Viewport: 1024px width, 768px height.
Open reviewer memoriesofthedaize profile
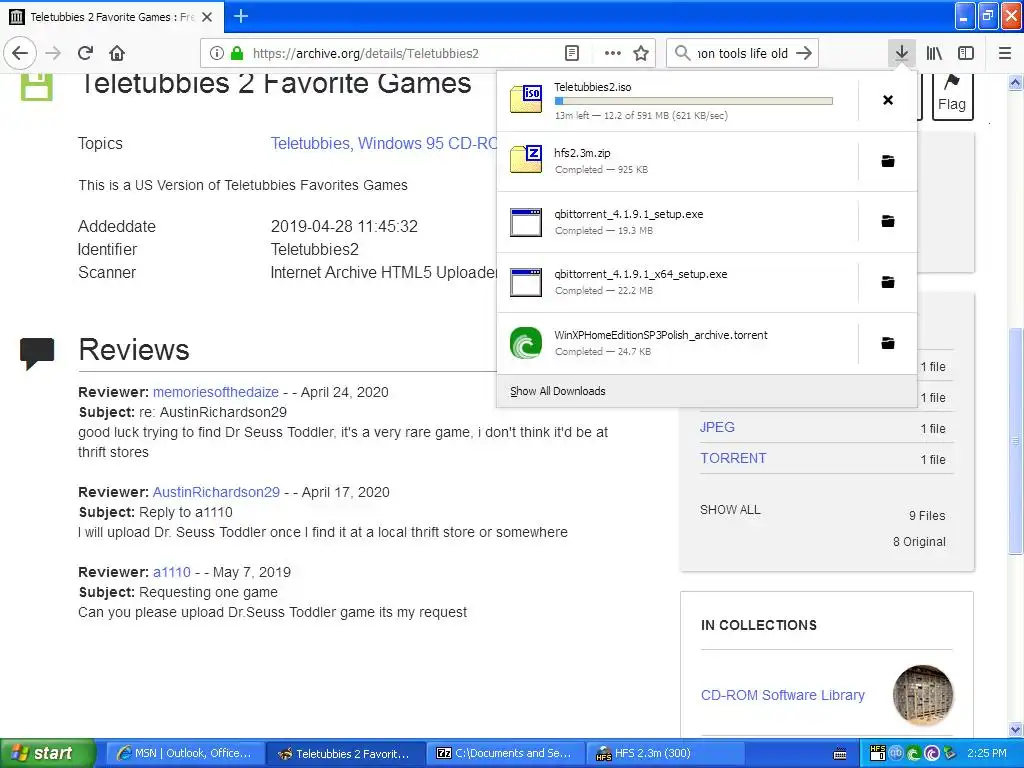click(216, 392)
